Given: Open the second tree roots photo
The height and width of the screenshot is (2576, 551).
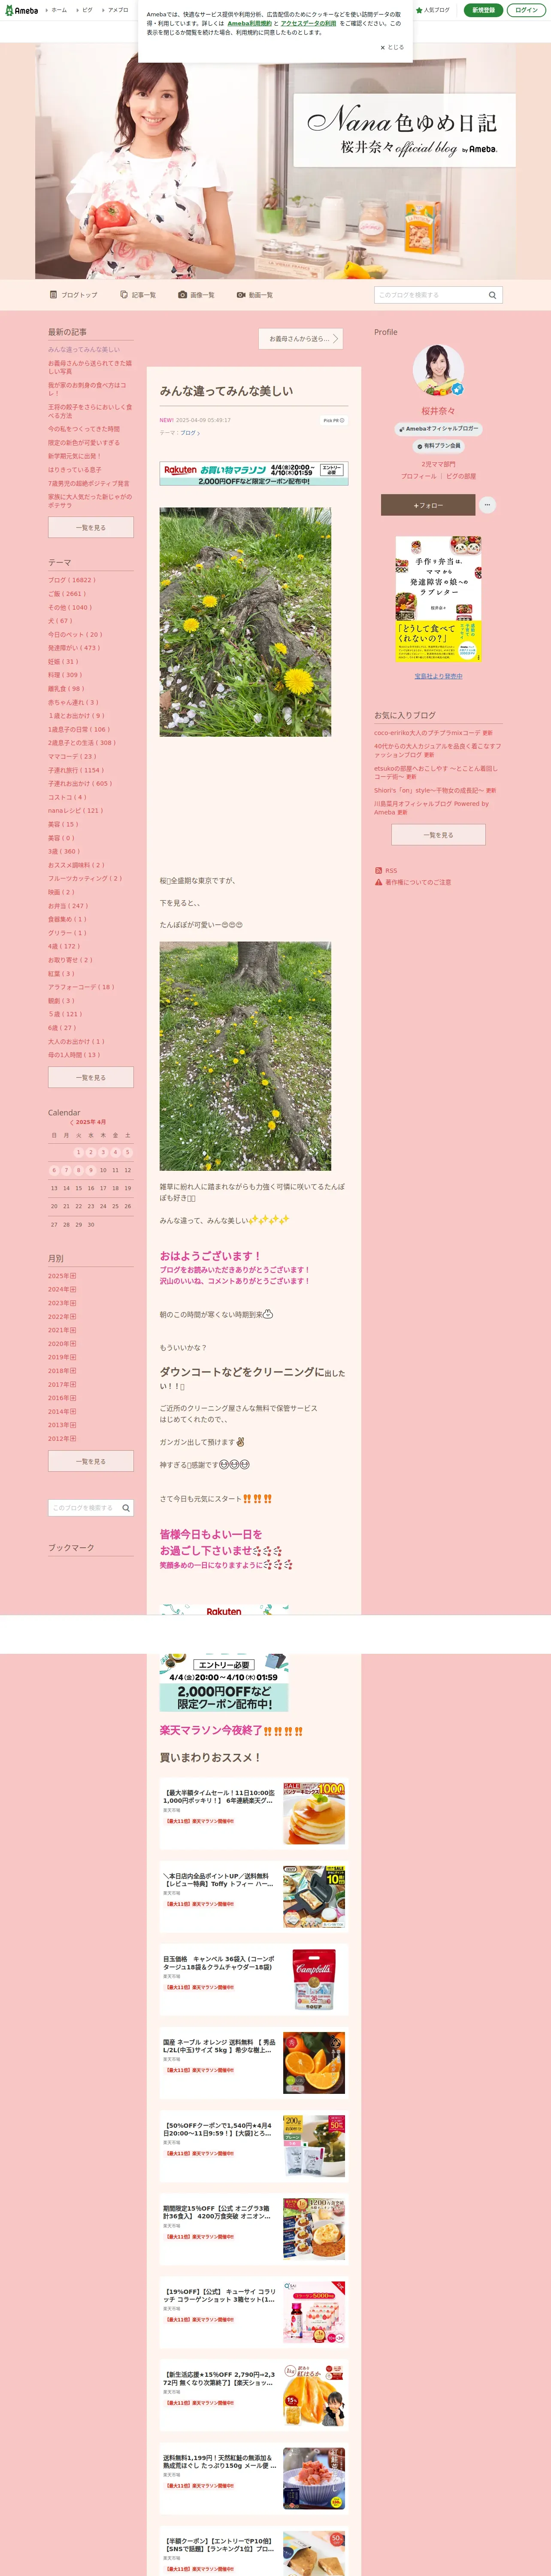Looking at the screenshot, I should 245,1056.
